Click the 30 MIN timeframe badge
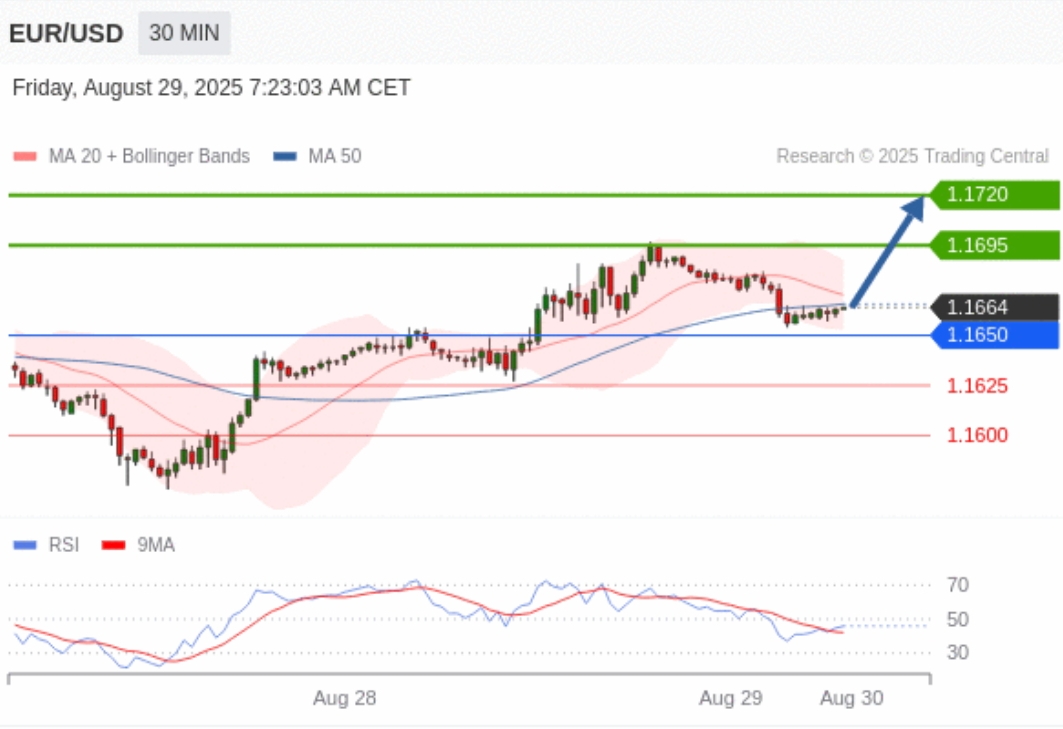Viewport: 1063px width, 729px height. [x=184, y=33]
